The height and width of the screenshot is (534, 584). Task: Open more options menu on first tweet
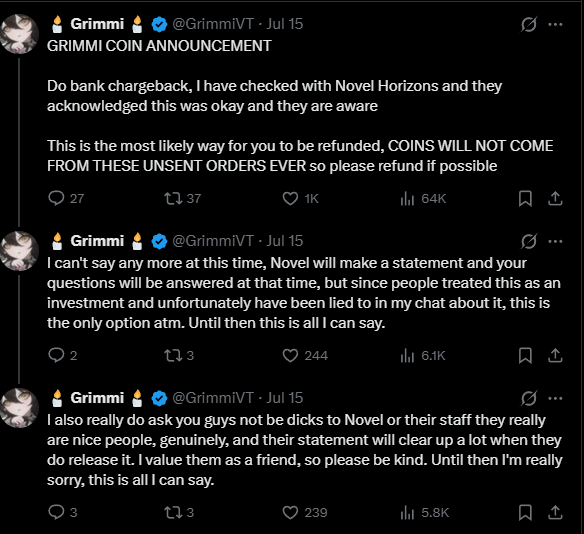[555, 25]
